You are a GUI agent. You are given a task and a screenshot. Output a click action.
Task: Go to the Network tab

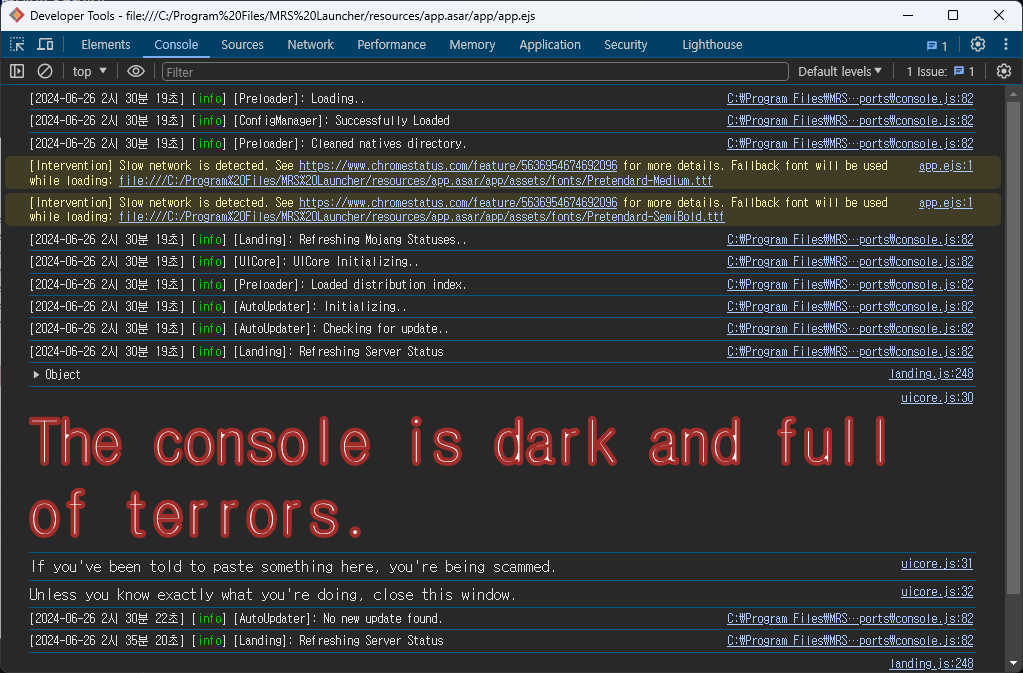(311, 44)
